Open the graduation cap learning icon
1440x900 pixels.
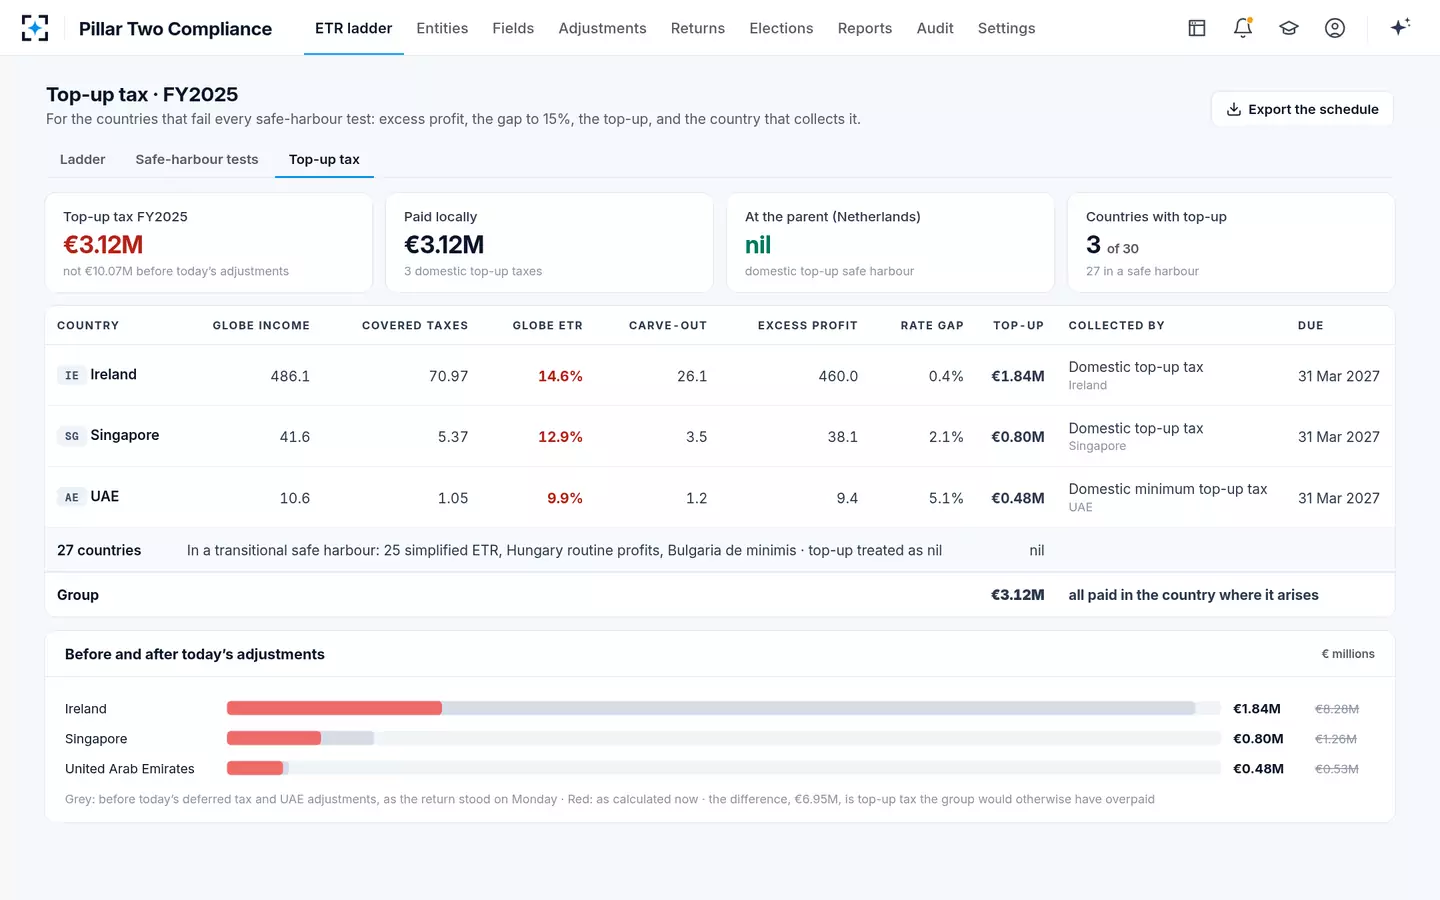pos(1289,28)
